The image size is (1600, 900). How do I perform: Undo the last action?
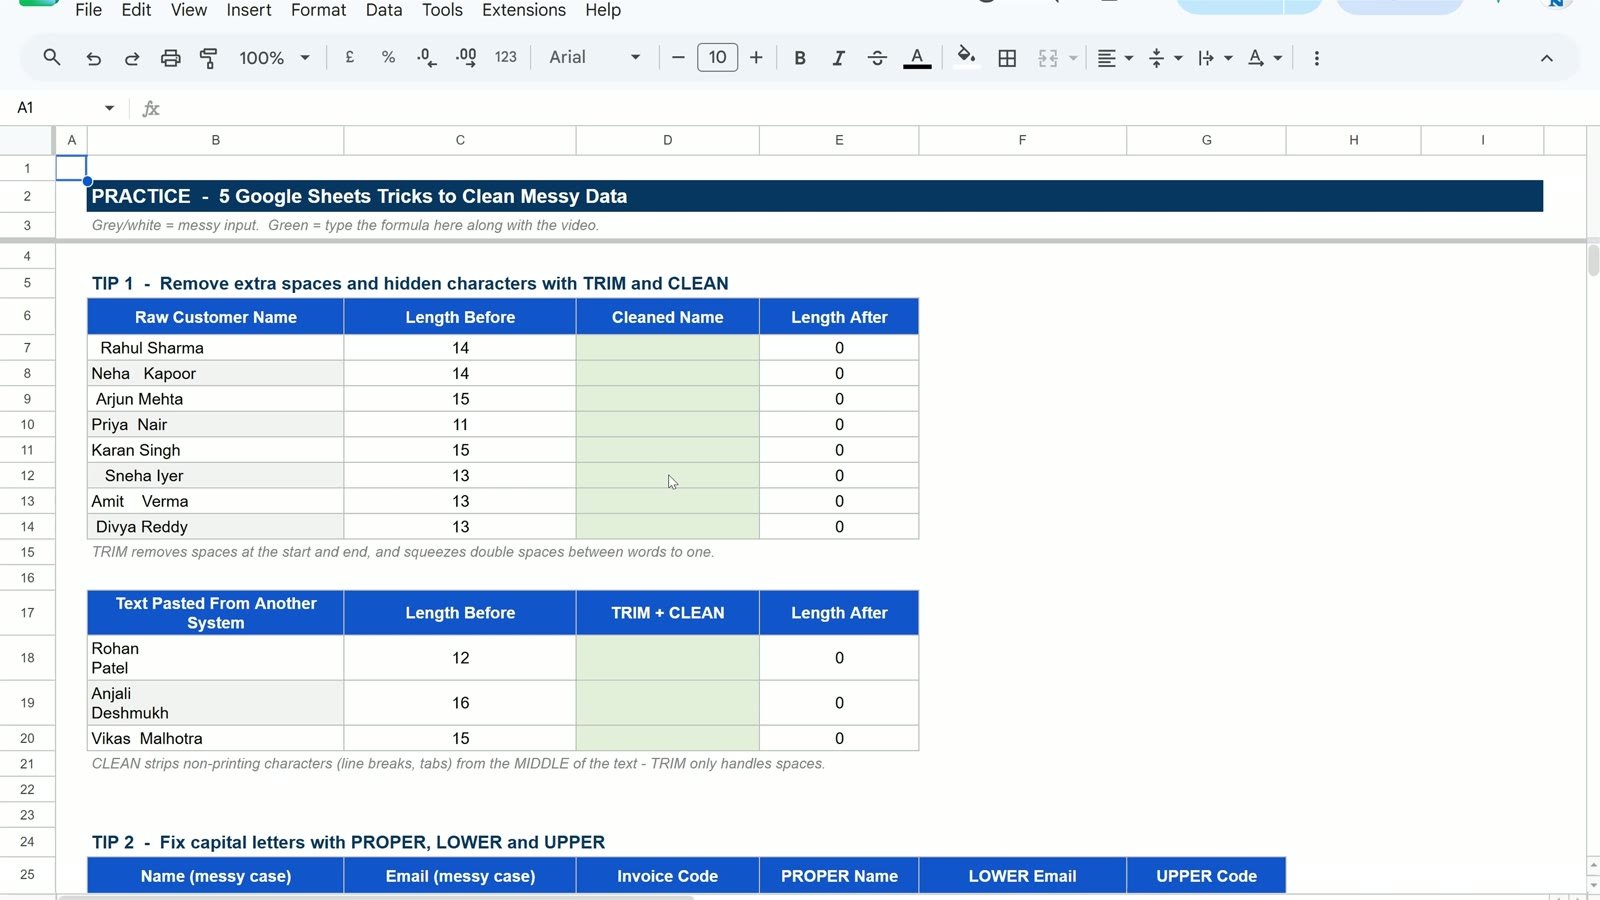(93, 58)
